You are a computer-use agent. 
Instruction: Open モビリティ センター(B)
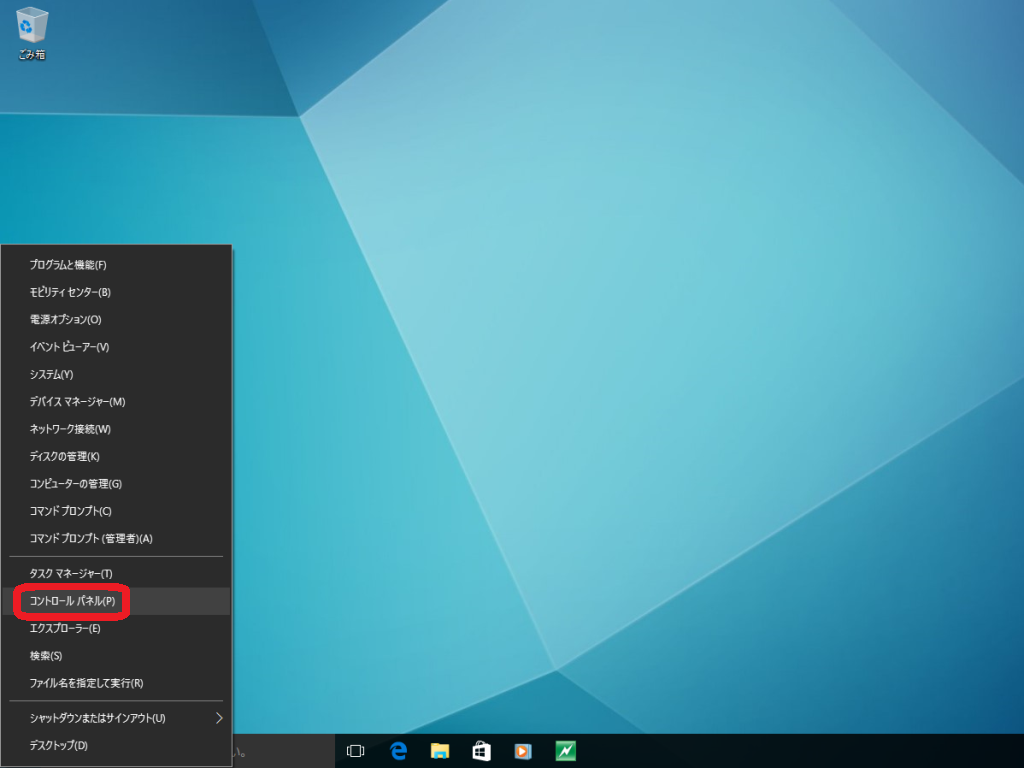point(116,292)
